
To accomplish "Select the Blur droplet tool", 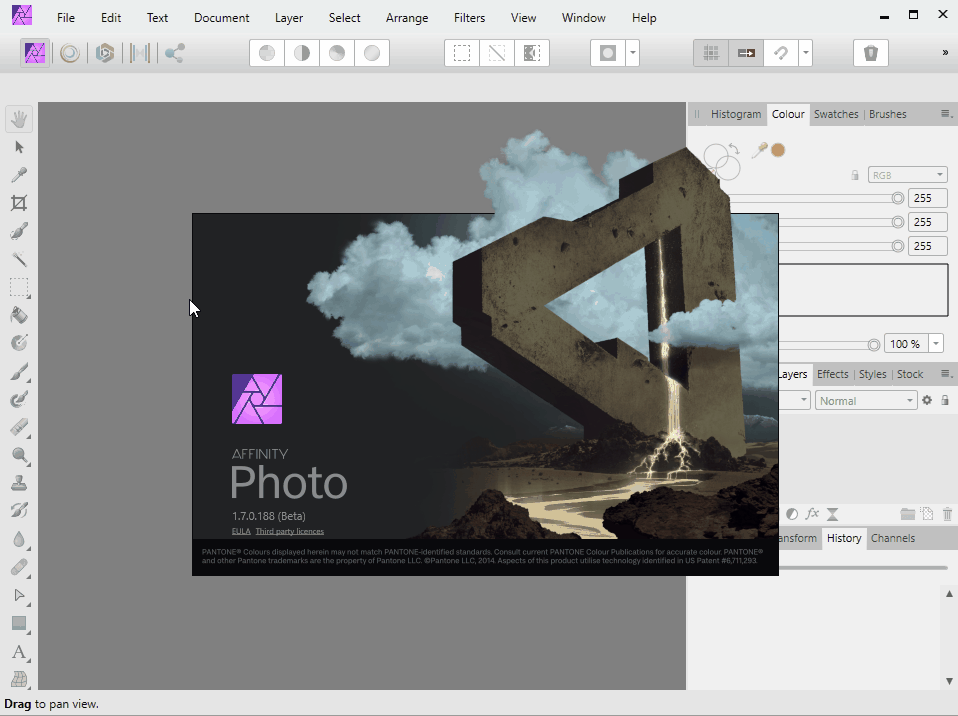I will click(x=19, y=539).
